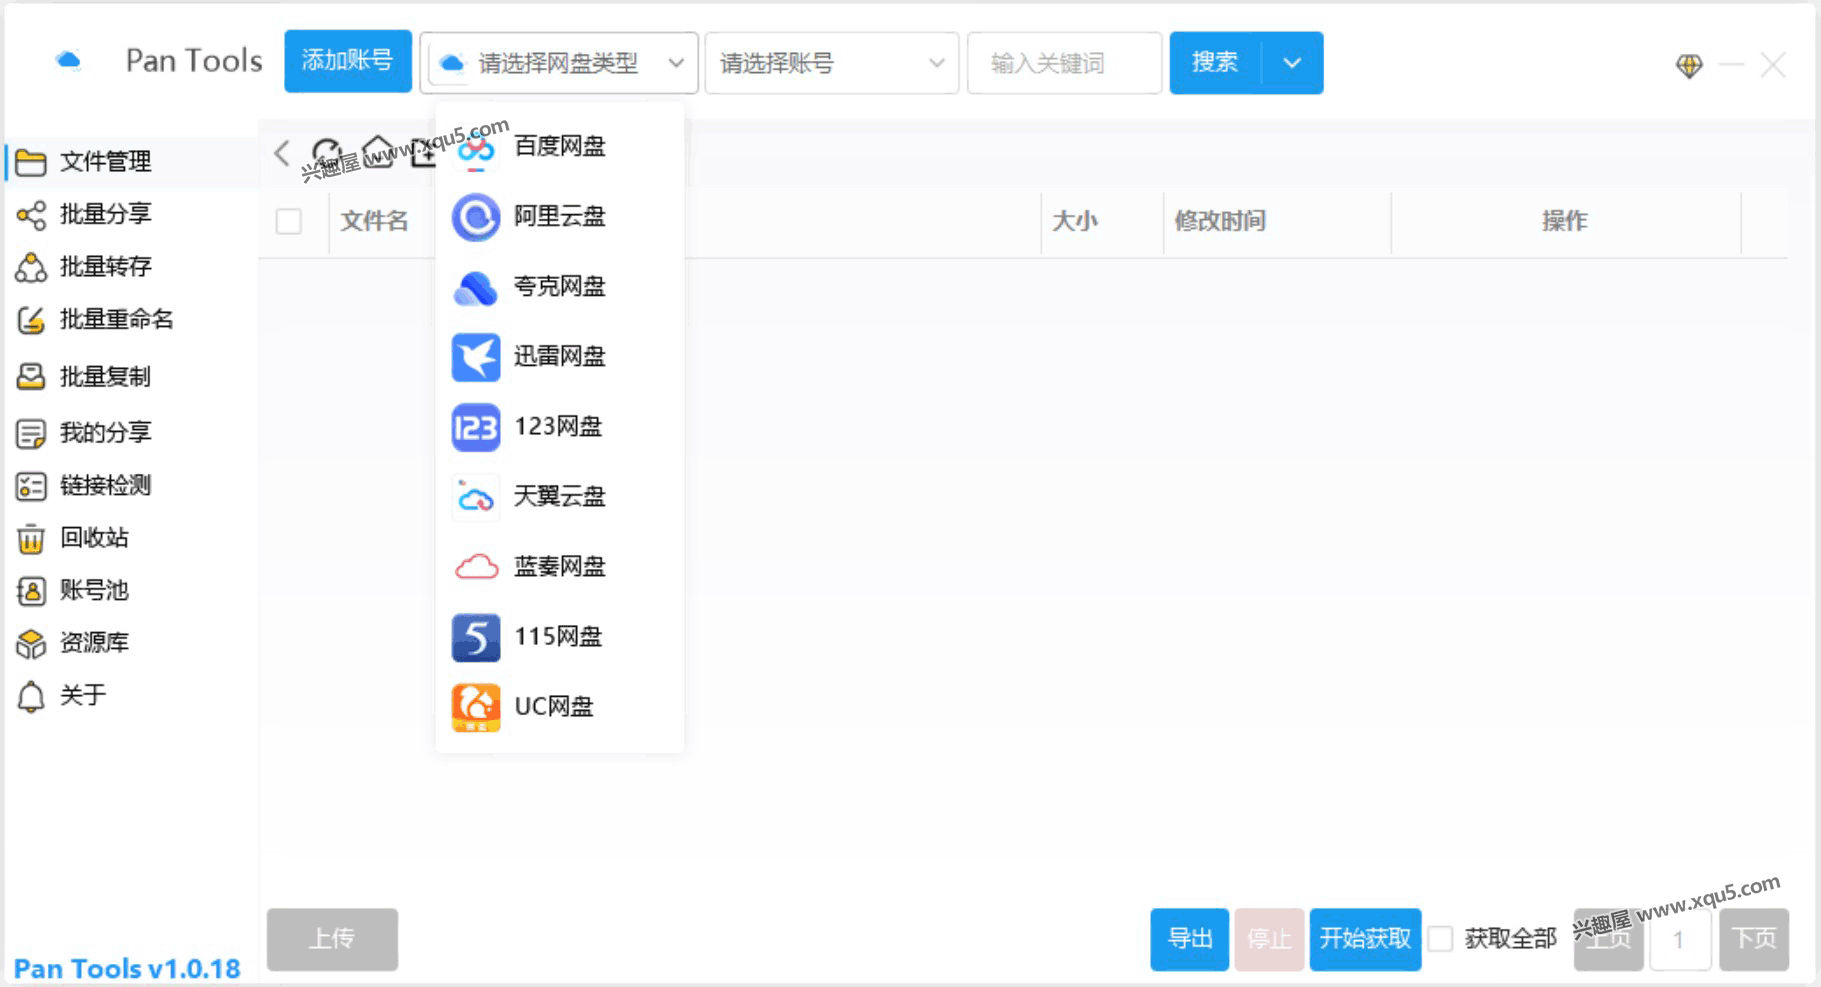Click the Quark Netdisk logo icon
Viewport: 1821px width, 987px height.
coord(476,287)
